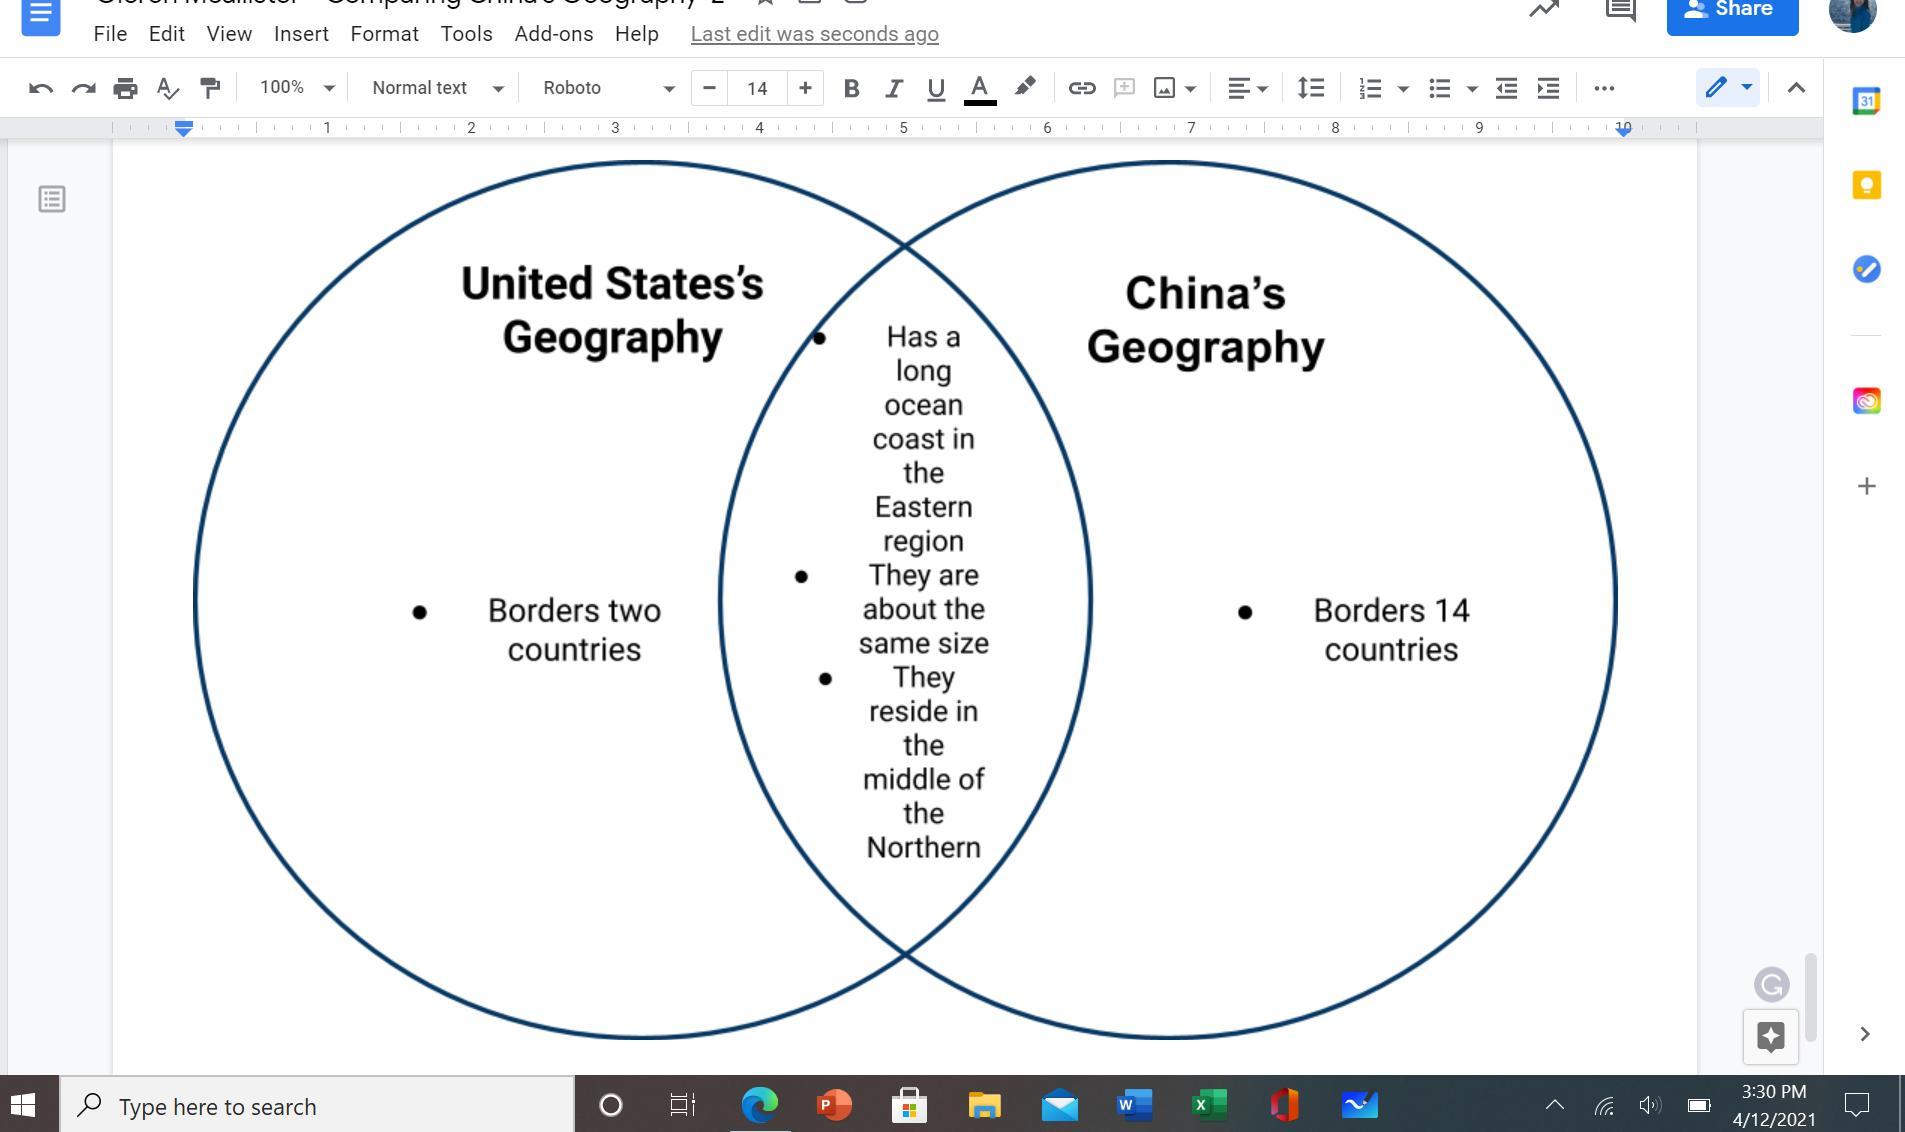
Task: Expand bulleted list style arrow
Action: (x=1472, y=88)
